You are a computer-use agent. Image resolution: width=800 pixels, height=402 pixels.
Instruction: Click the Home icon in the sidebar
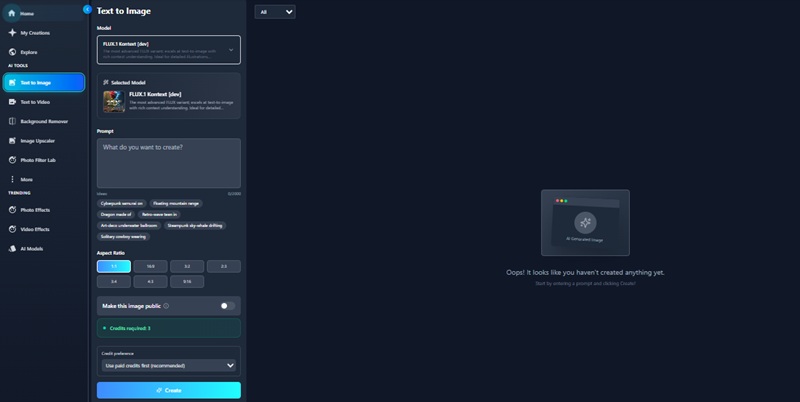tap(12, 13)
